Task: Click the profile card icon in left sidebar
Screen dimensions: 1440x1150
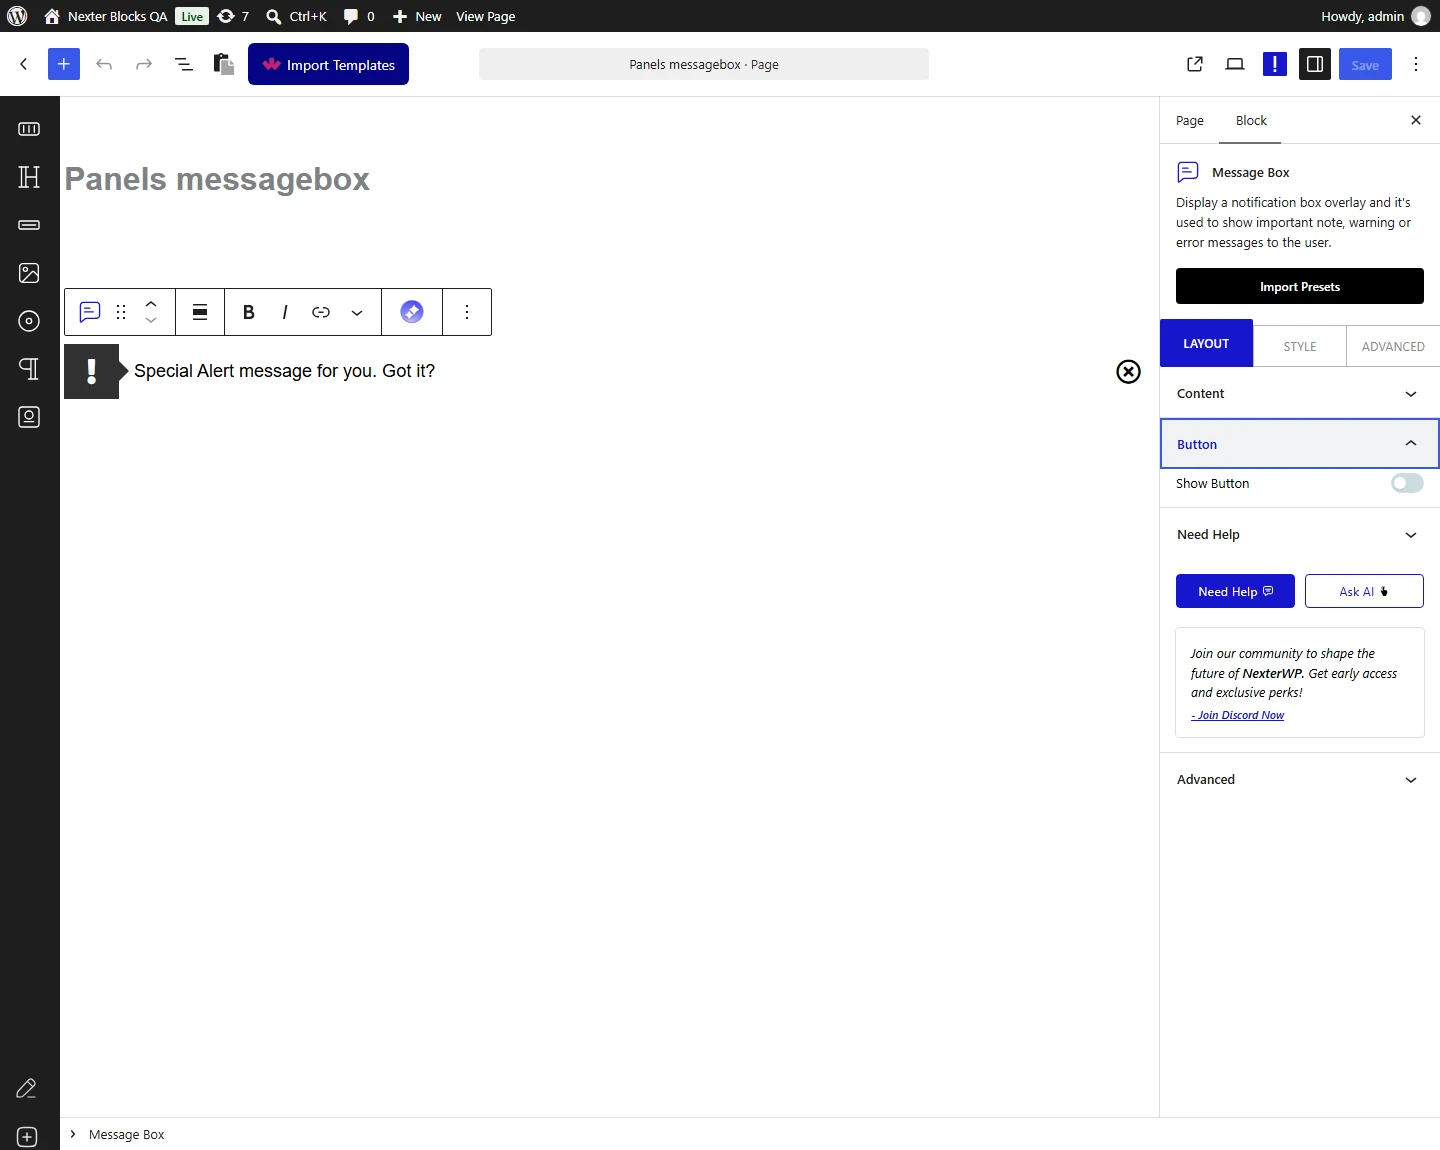Action: [29, 417]
